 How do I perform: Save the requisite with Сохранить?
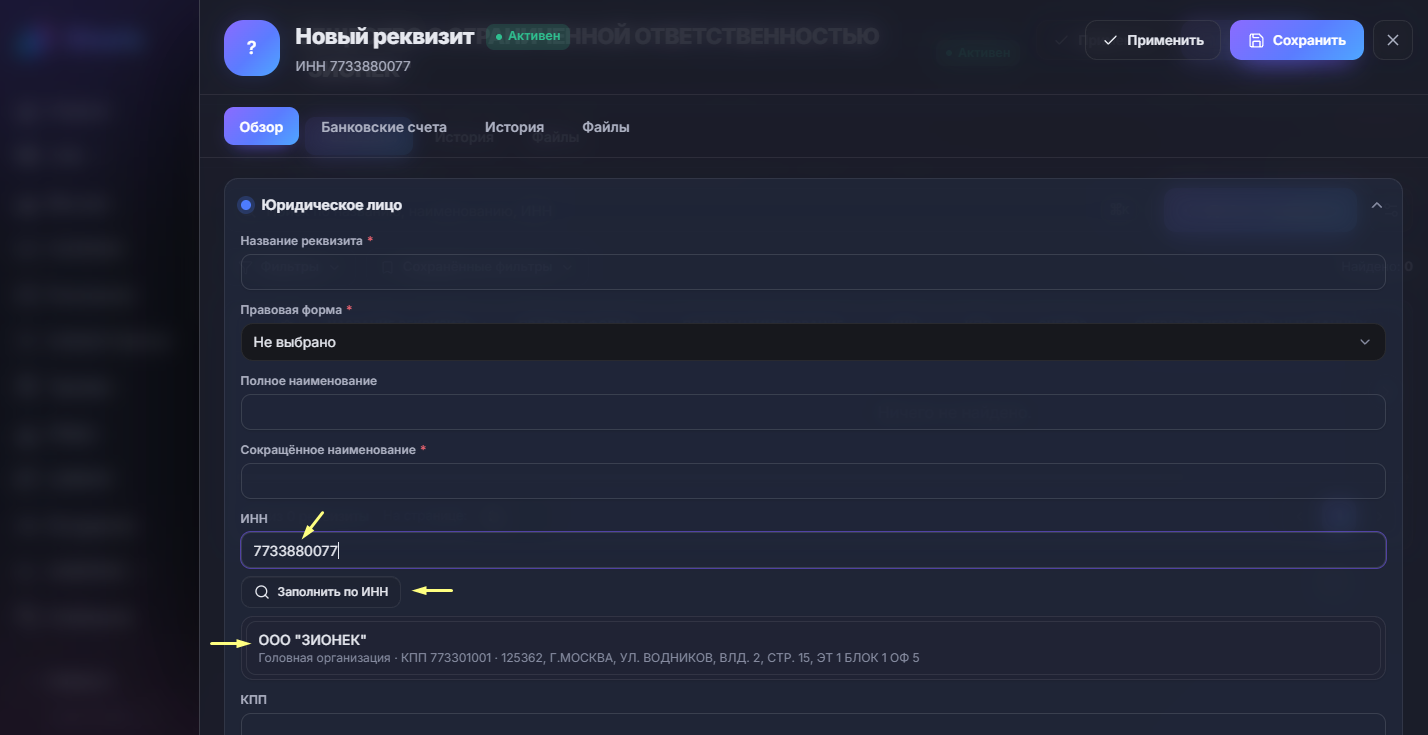1297,40
